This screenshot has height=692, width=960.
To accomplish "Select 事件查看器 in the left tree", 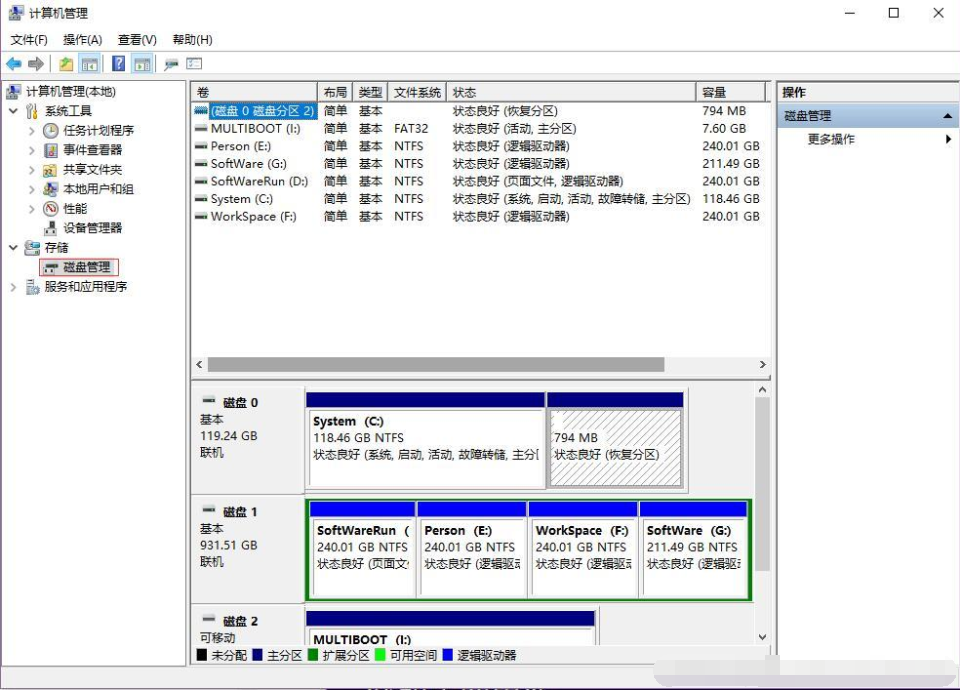I will tap(92, 150).
